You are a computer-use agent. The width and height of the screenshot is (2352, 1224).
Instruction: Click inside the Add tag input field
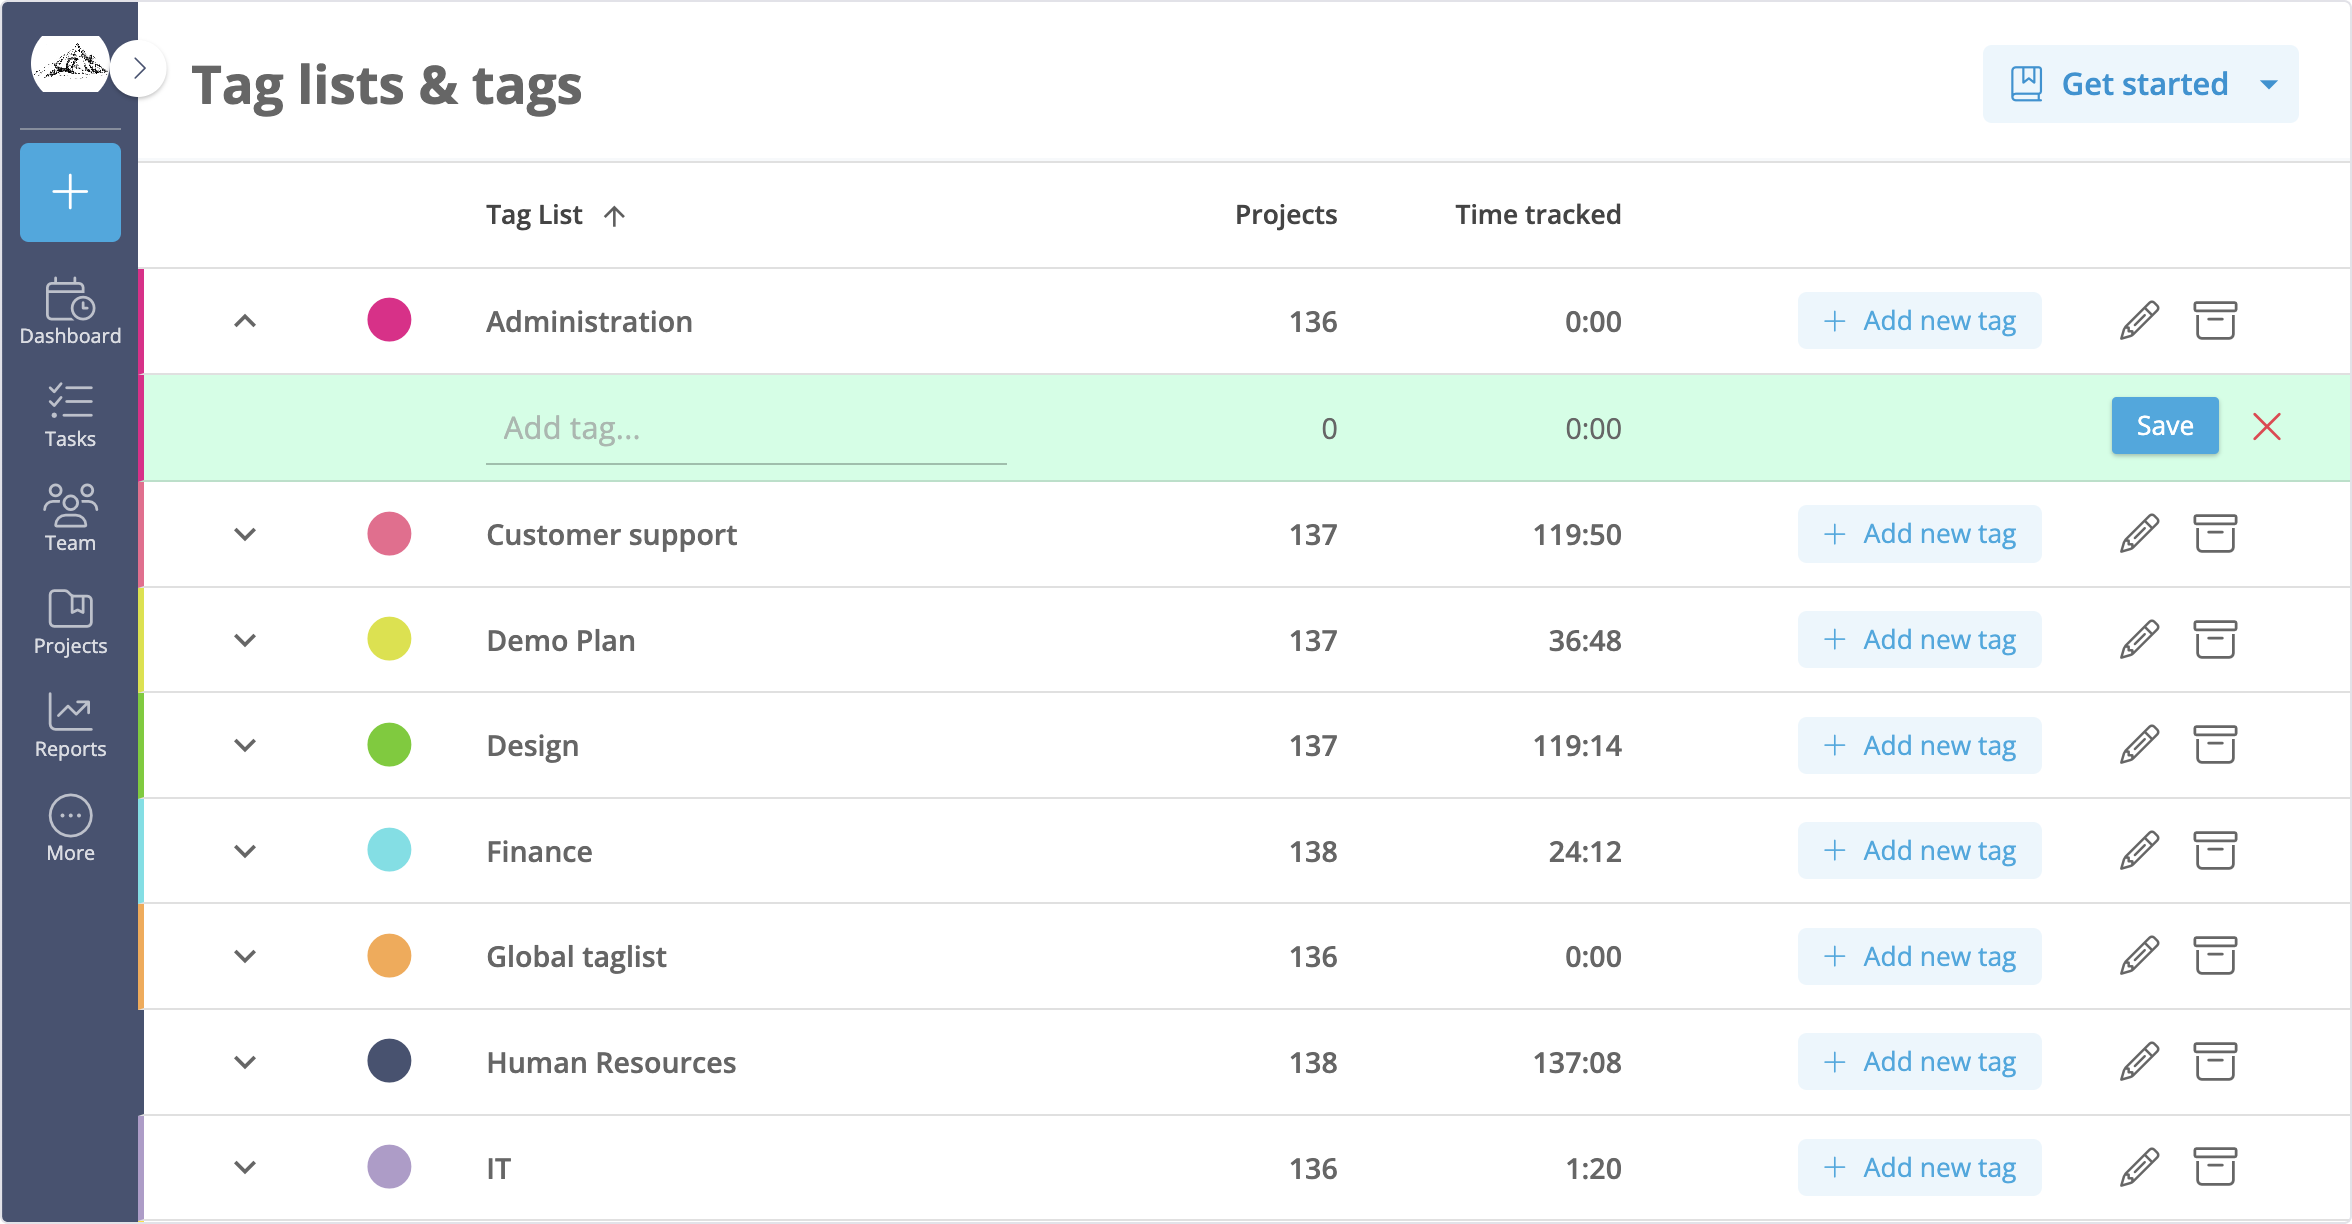pos(745,428)
